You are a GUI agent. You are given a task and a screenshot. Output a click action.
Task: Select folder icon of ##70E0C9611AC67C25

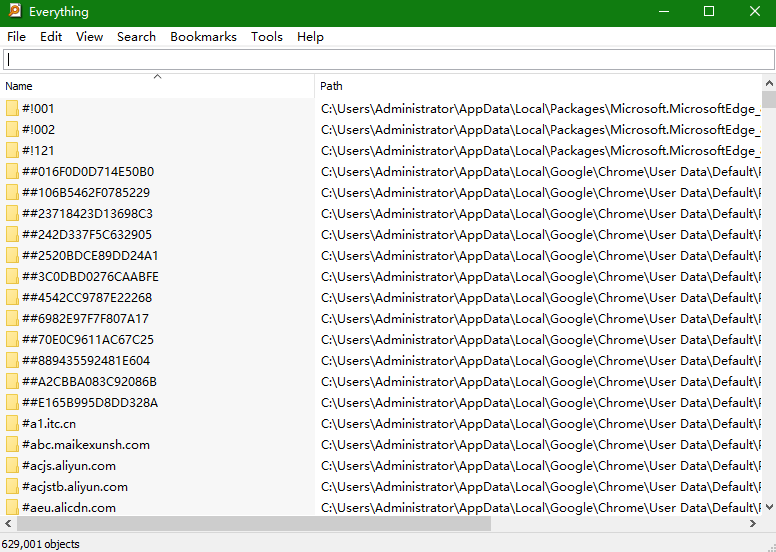pos(12,340)
